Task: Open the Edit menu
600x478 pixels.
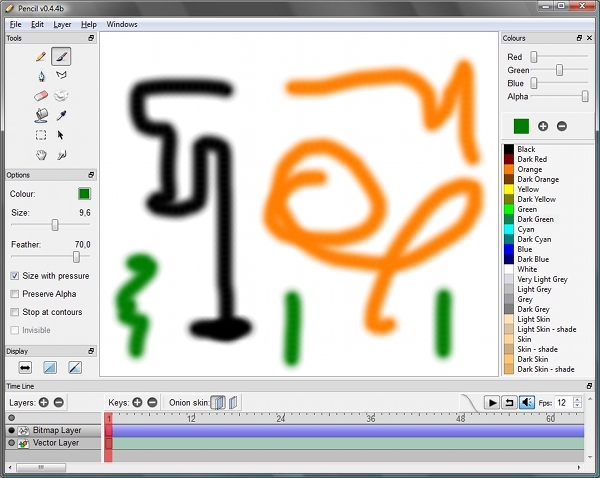Action: pyautogui.click(x=37, y=24)
